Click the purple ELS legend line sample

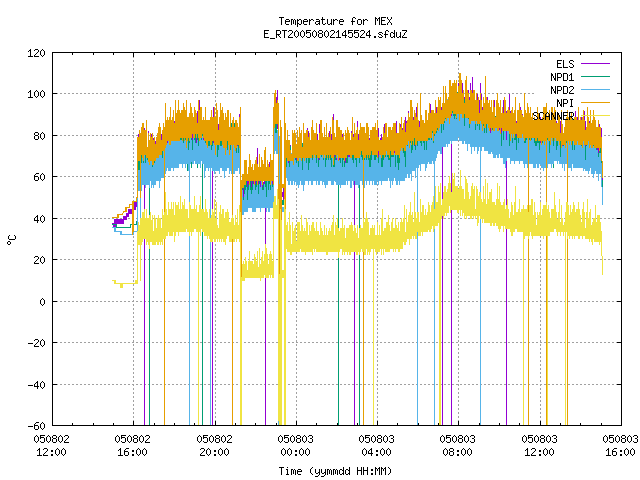click(x=595, y=64)
